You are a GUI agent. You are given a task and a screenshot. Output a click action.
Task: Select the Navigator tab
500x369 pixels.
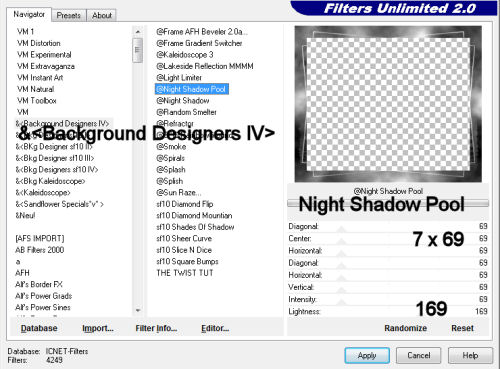click(29, 14)
